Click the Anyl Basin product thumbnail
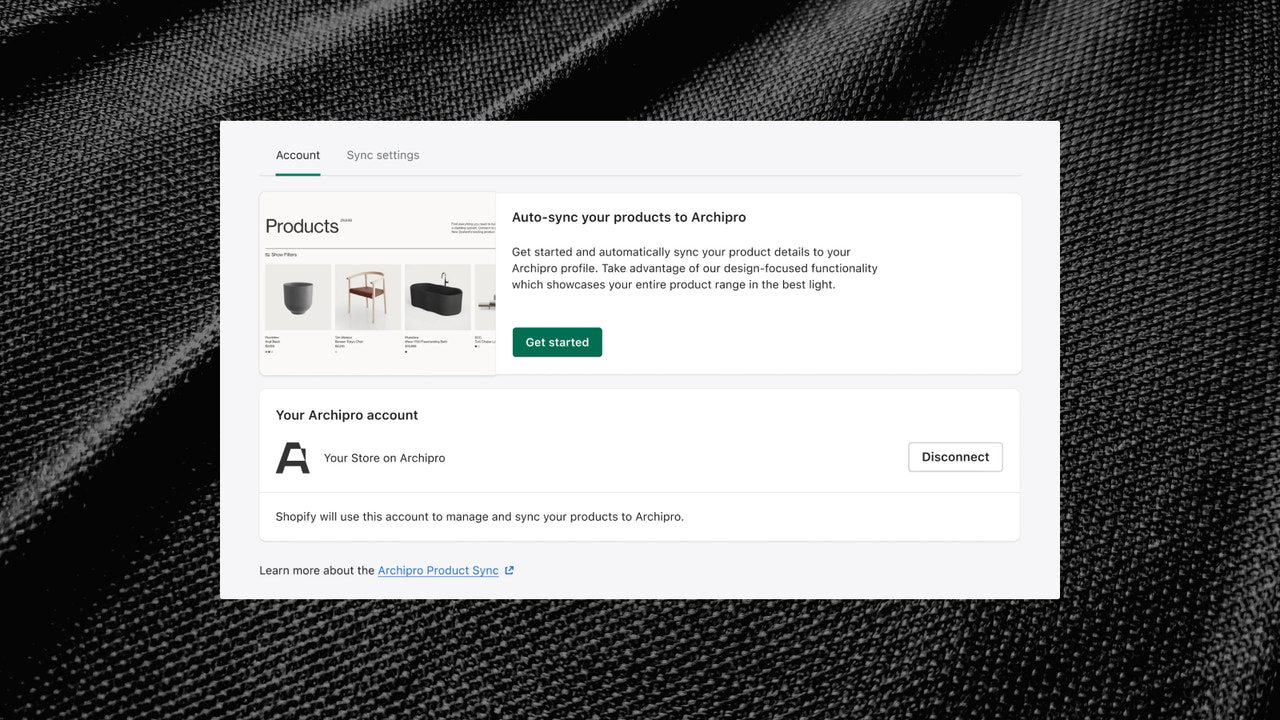 point(298,298)
